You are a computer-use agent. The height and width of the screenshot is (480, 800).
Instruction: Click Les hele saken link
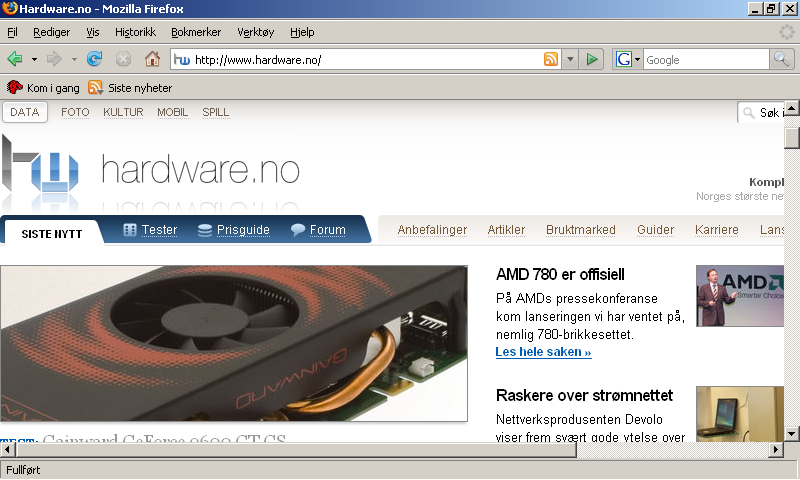click(x=543, y=352)
